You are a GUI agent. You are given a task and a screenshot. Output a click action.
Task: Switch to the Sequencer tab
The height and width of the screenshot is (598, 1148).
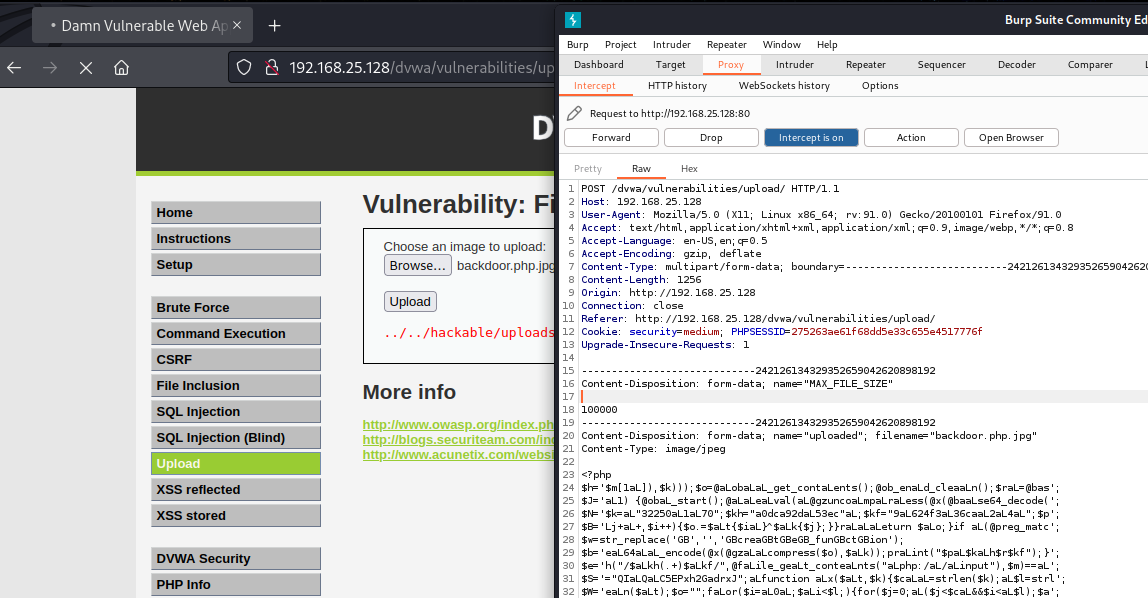point(942,64)
